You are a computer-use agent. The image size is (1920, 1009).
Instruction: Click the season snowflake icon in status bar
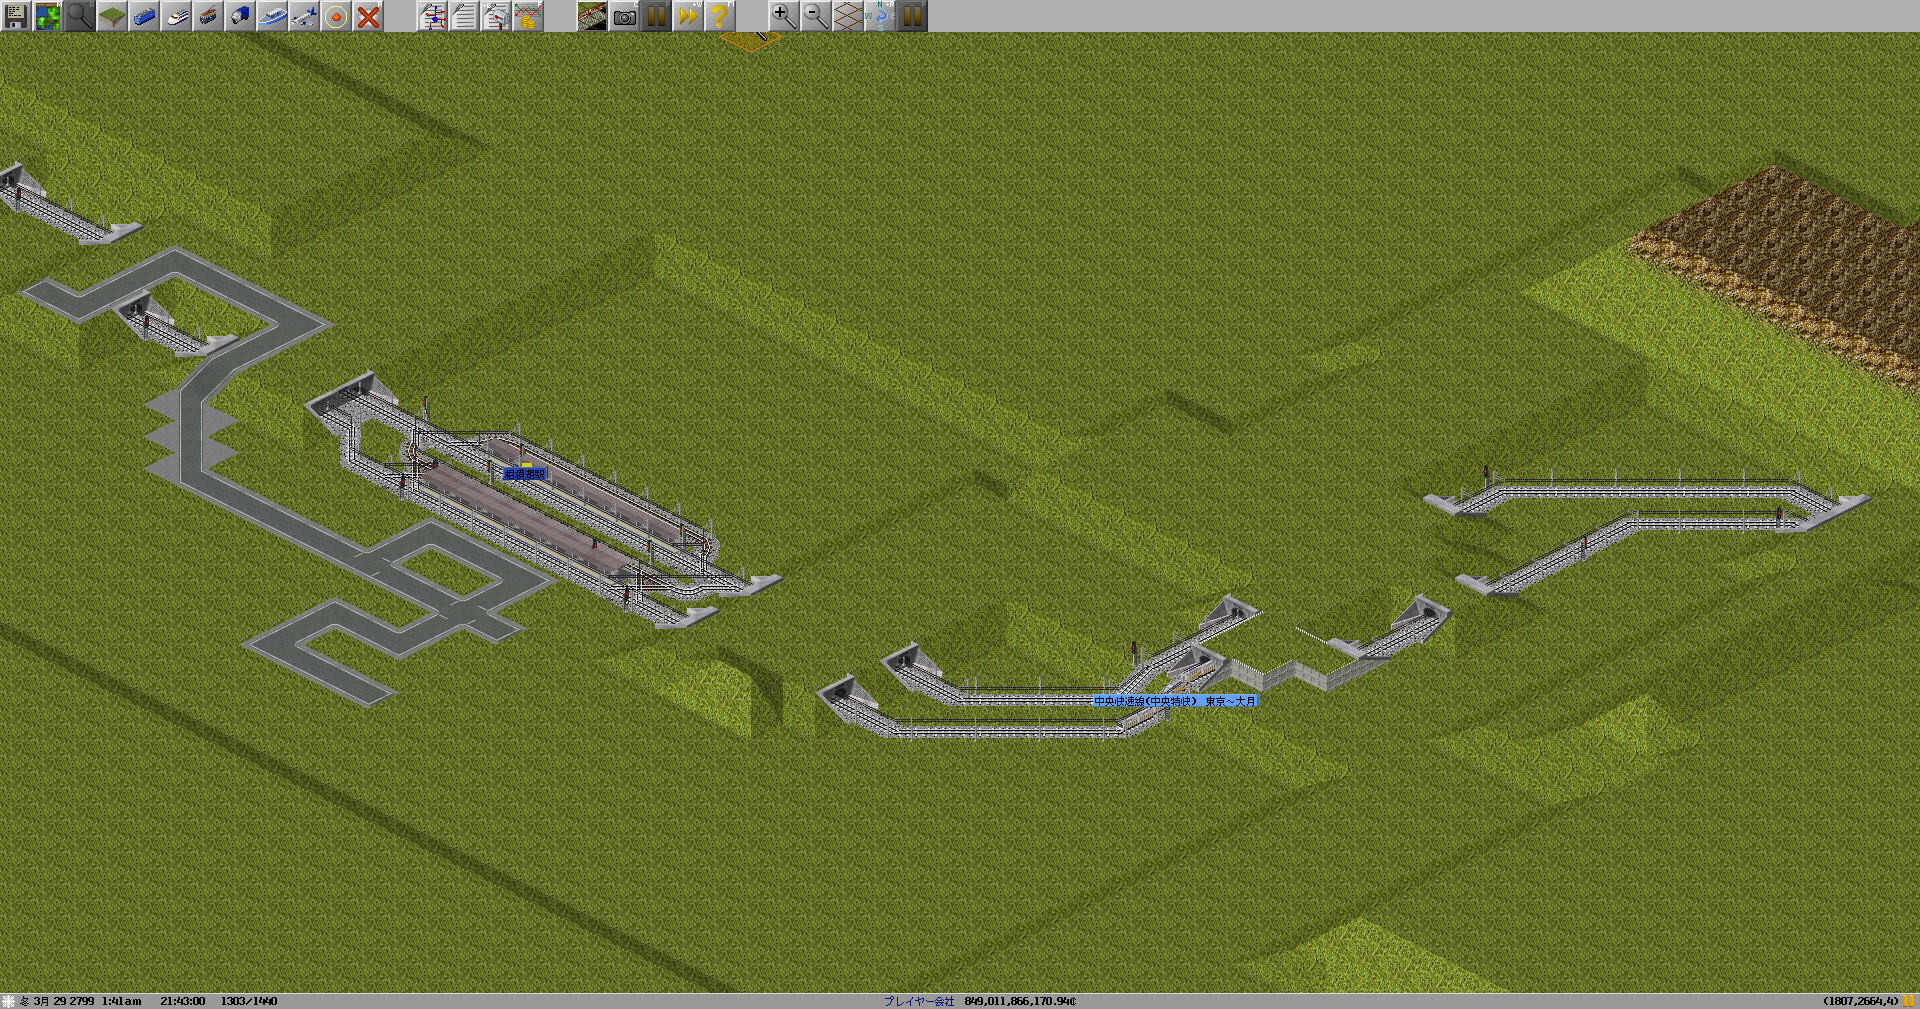point(9,1001)
